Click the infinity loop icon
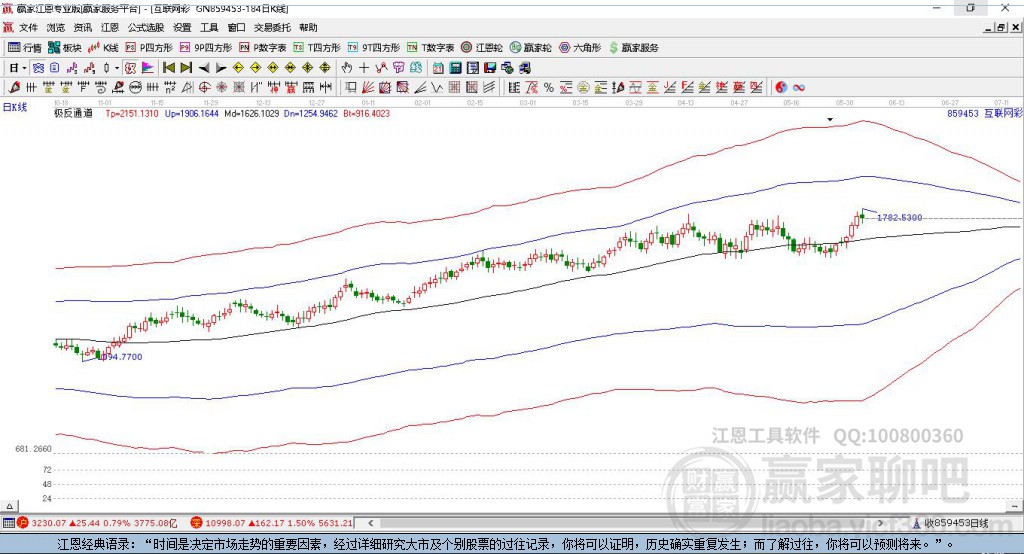The width and height of the screenshot is (1024, 554). tap(799, 87)
